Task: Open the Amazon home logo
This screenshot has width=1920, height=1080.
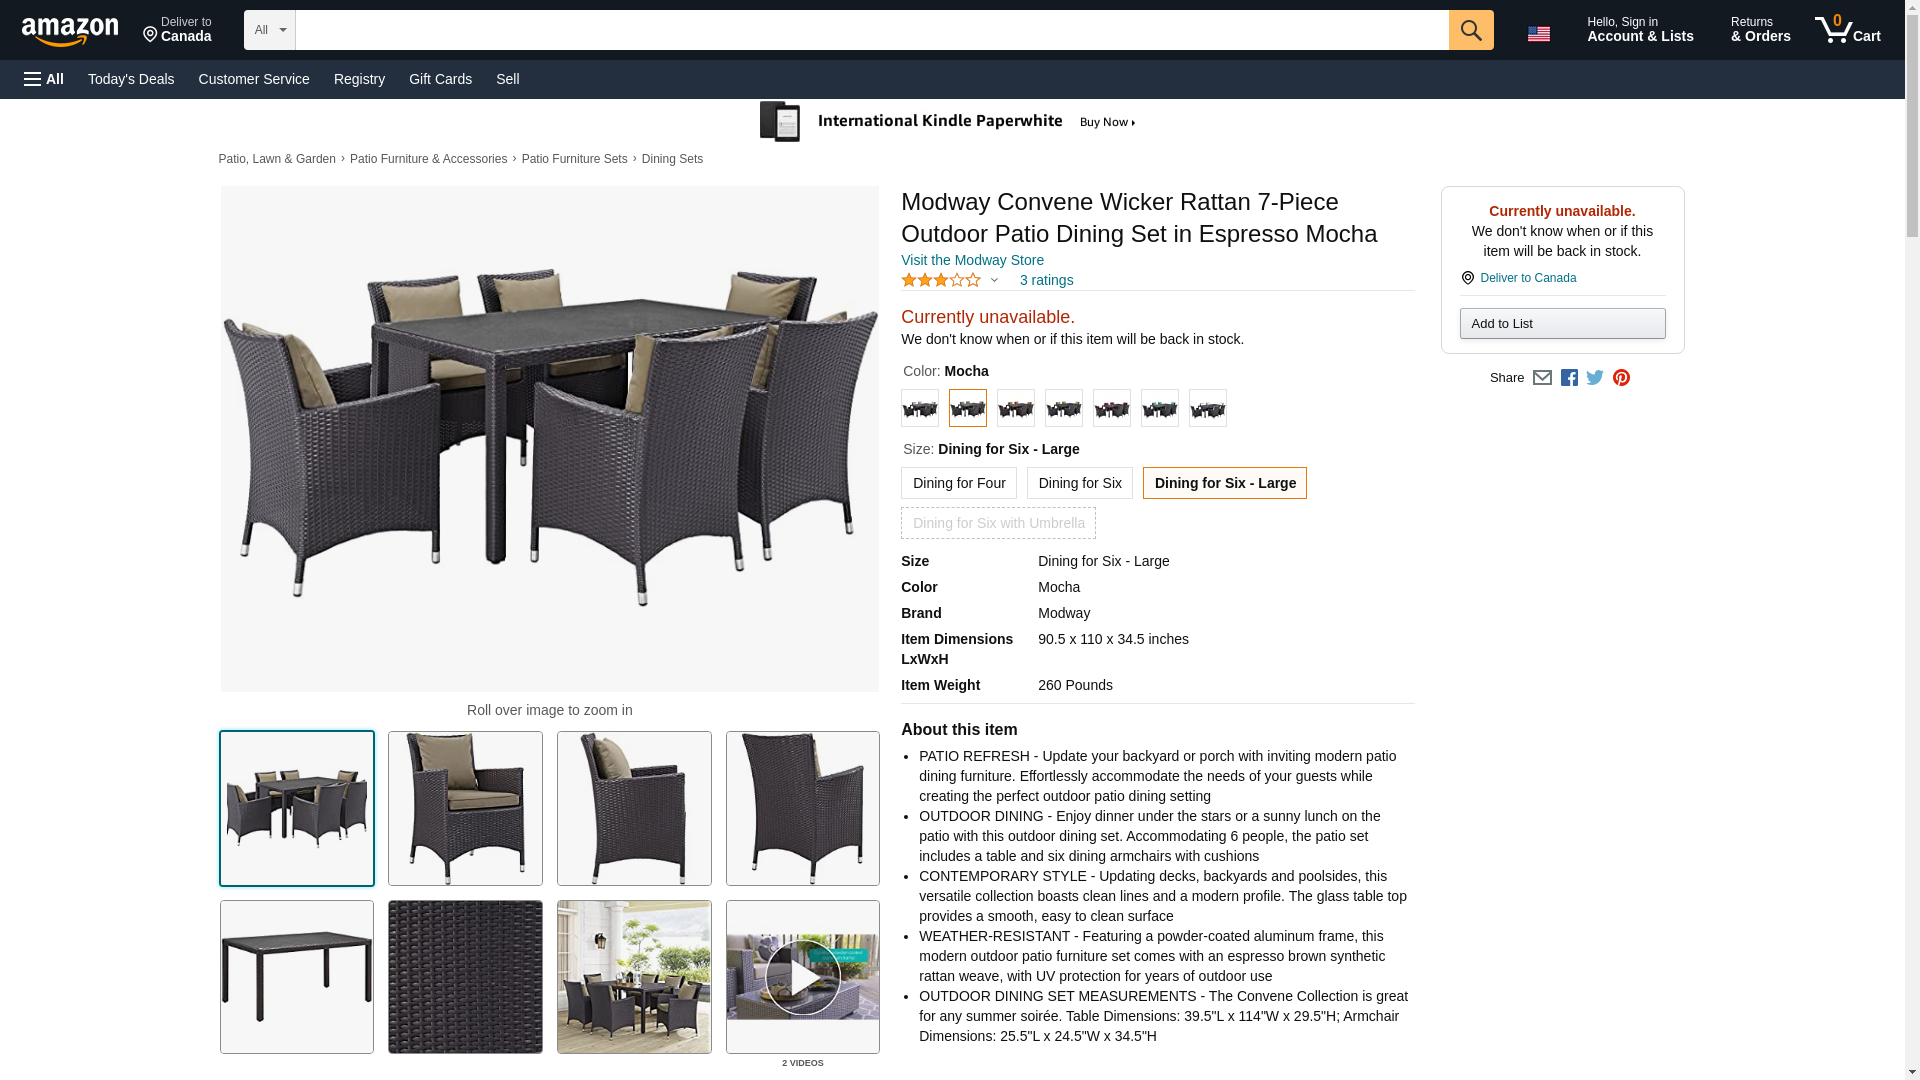Action: point(70,32)
